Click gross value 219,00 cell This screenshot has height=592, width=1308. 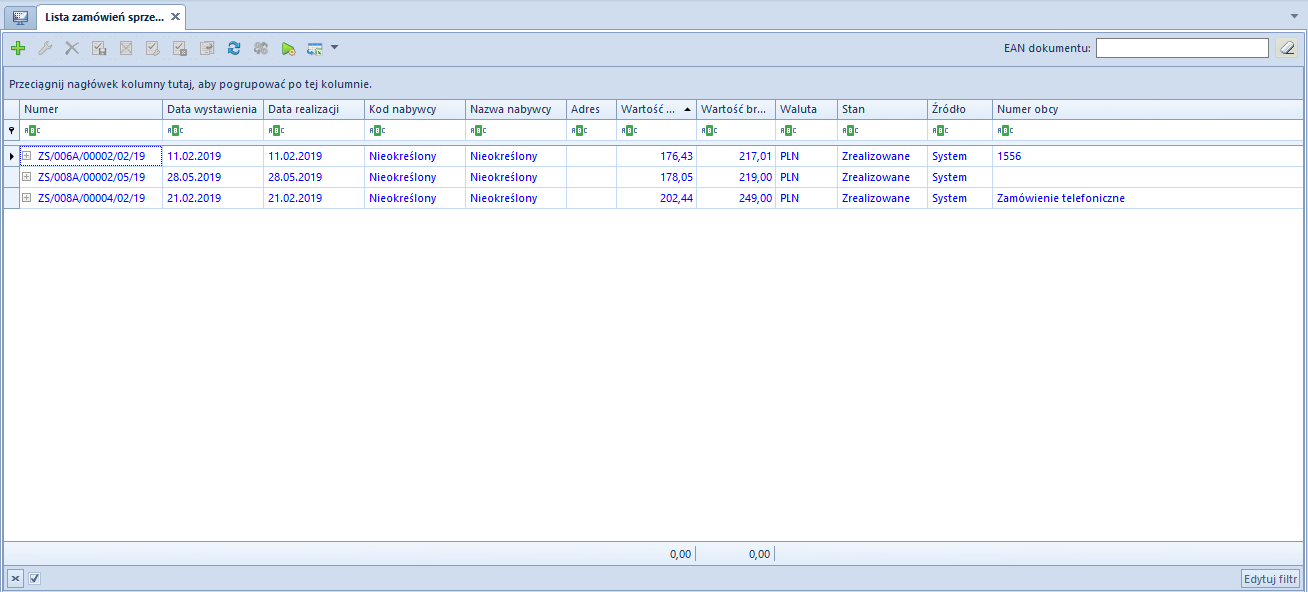coord(736,177)
